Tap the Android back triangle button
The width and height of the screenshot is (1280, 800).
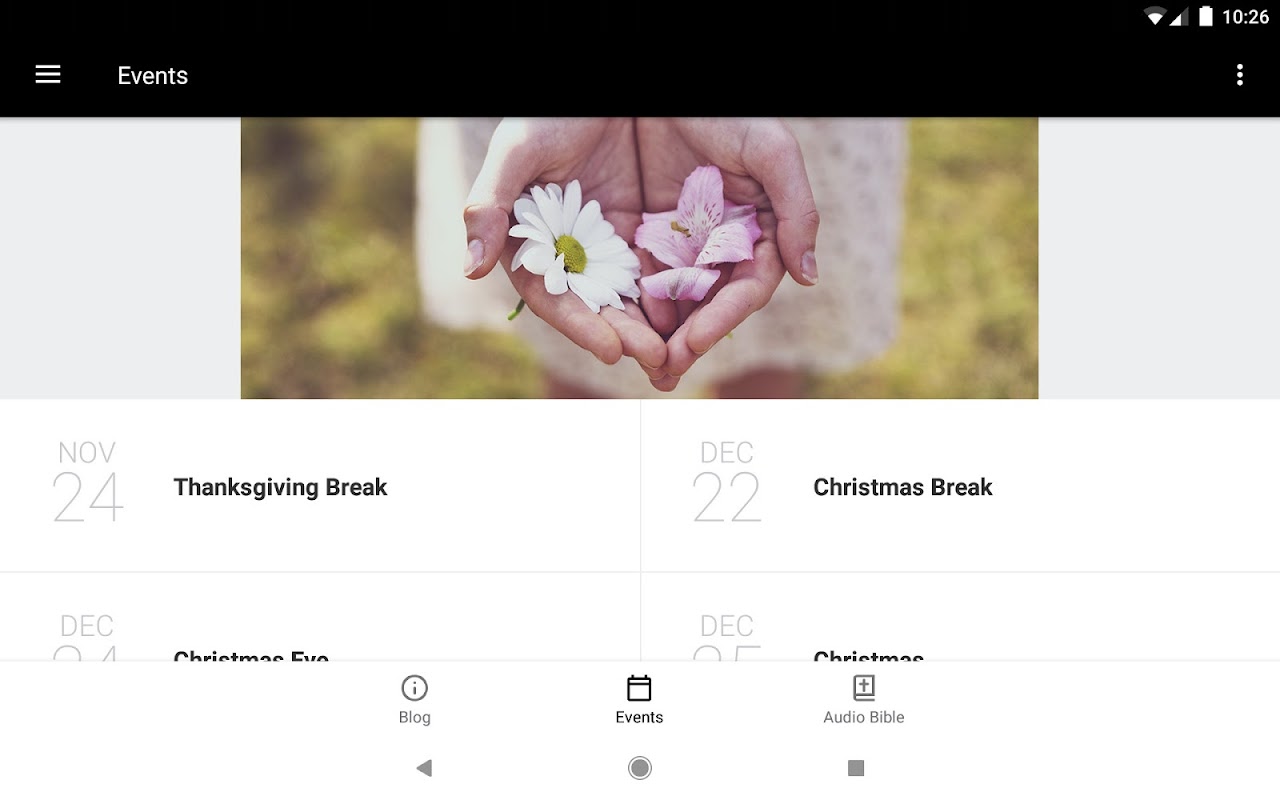[x=424, y=768]
